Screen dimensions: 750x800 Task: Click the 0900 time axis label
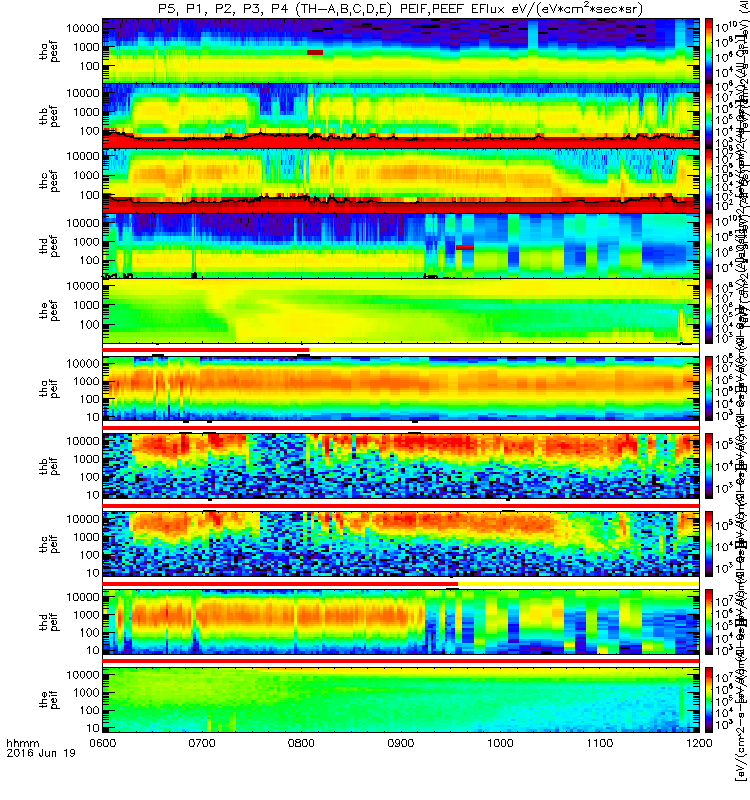coord(401,743)
